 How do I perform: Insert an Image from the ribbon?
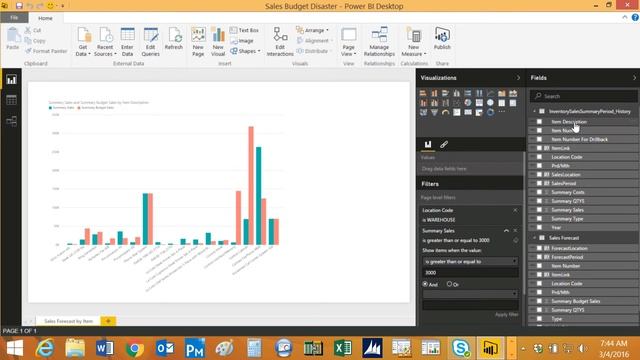click(242, 41)
